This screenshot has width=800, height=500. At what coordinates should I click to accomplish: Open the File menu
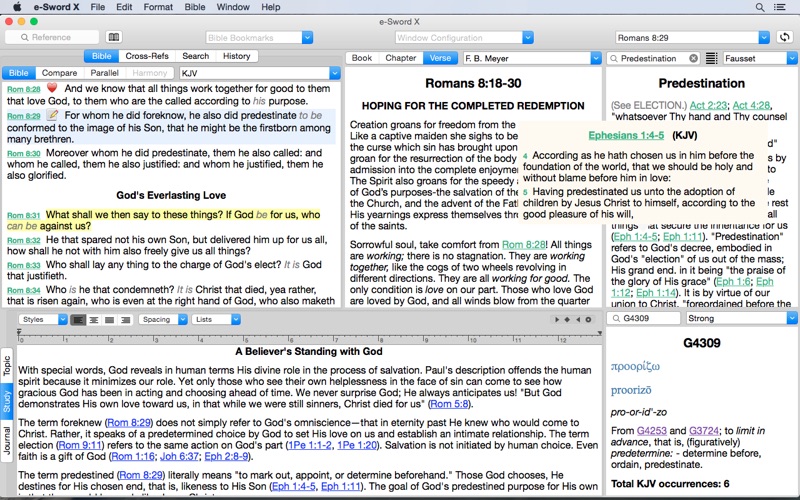(x=97, y=7)
